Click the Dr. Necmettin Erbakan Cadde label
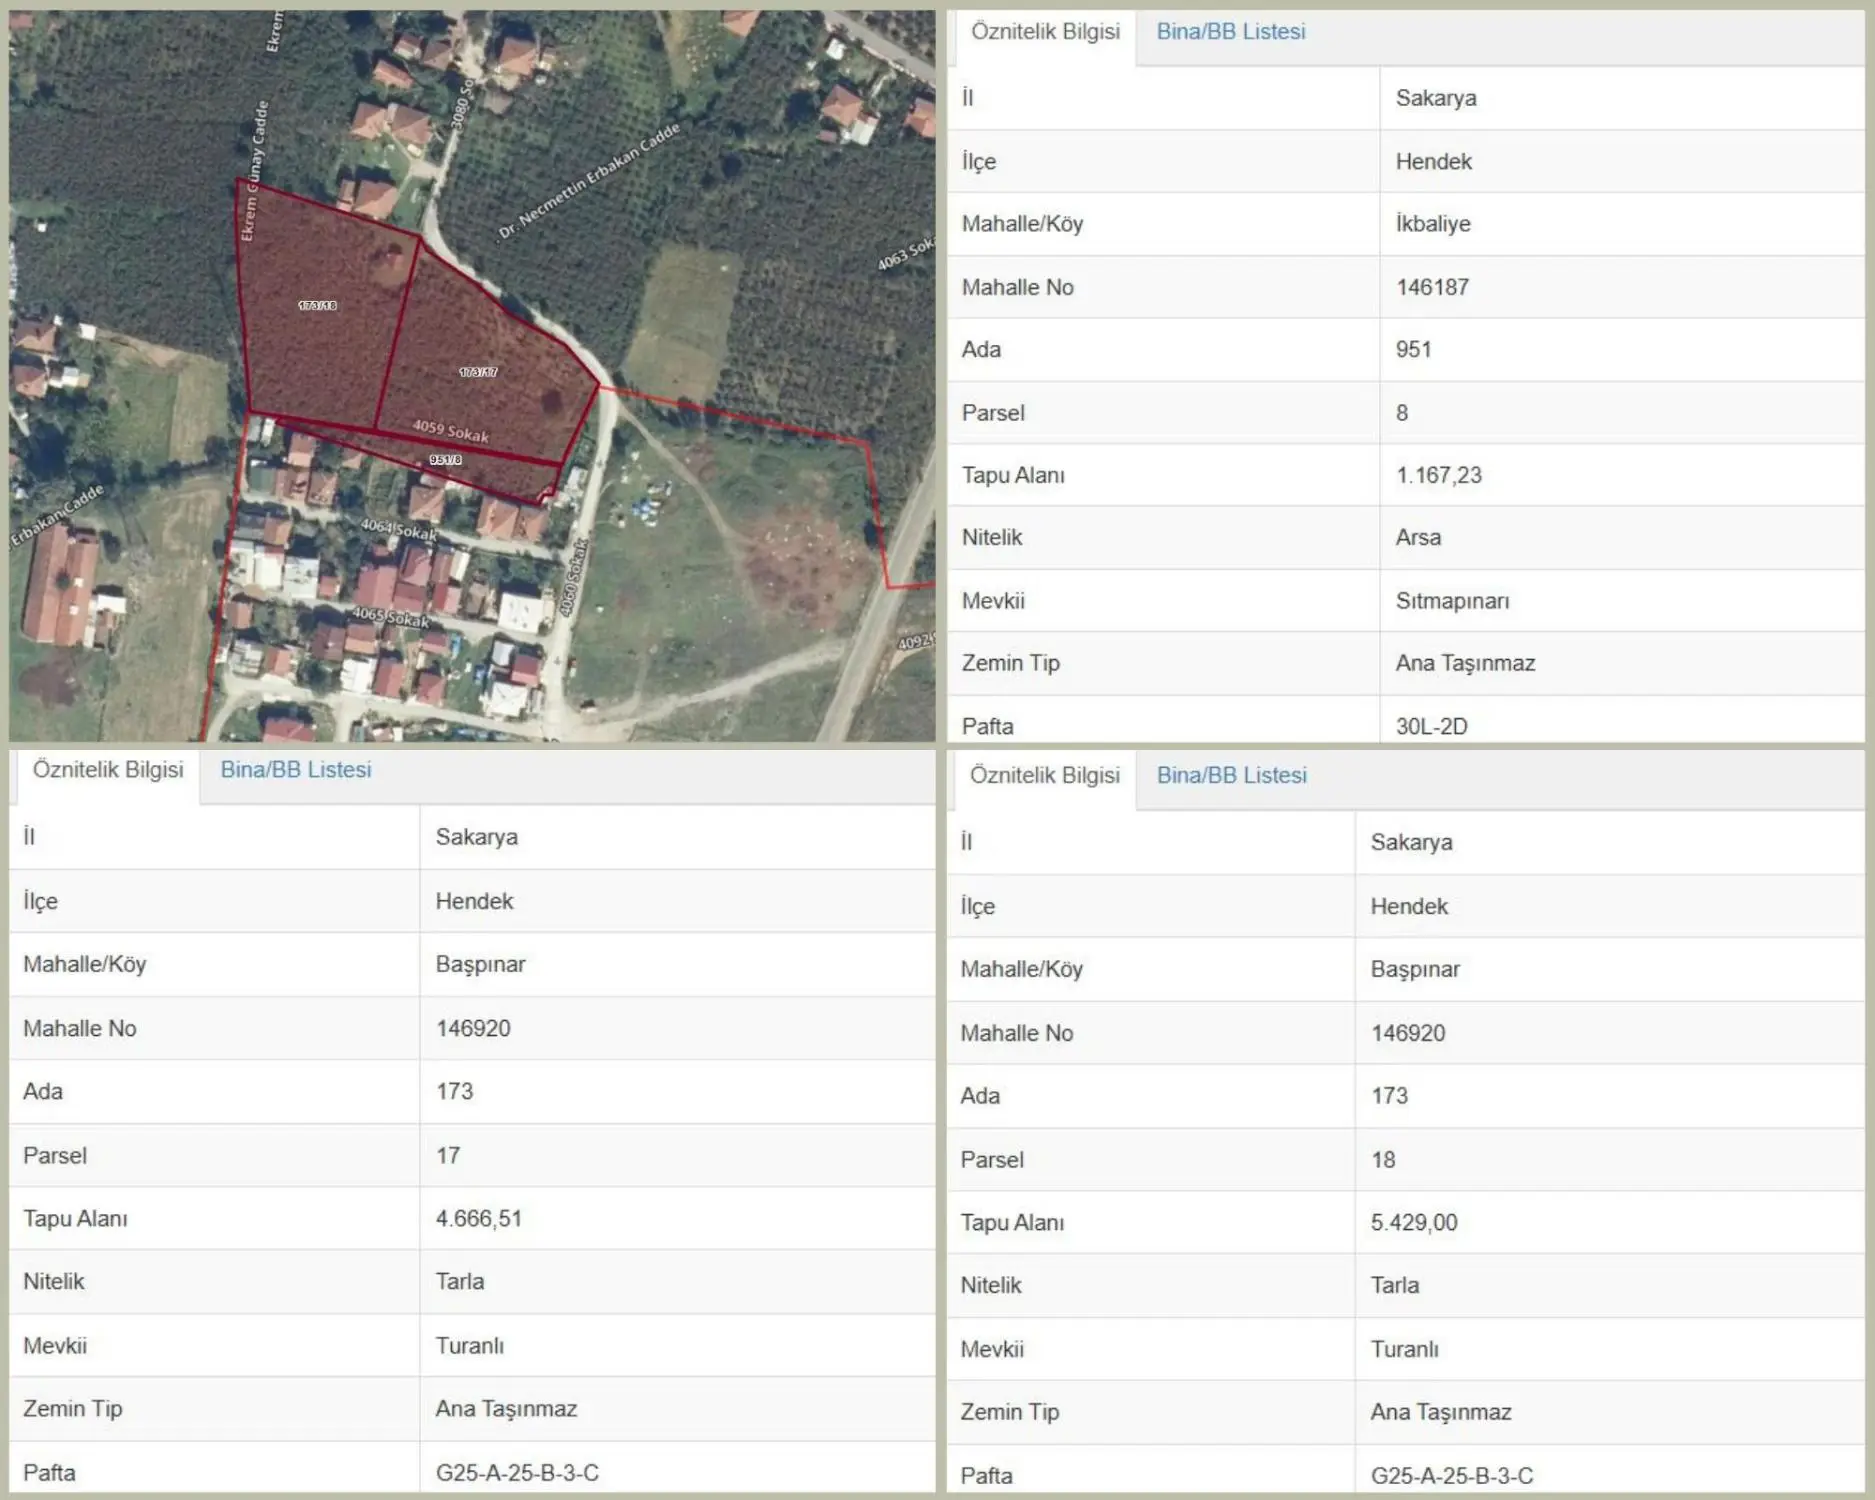 588,181
